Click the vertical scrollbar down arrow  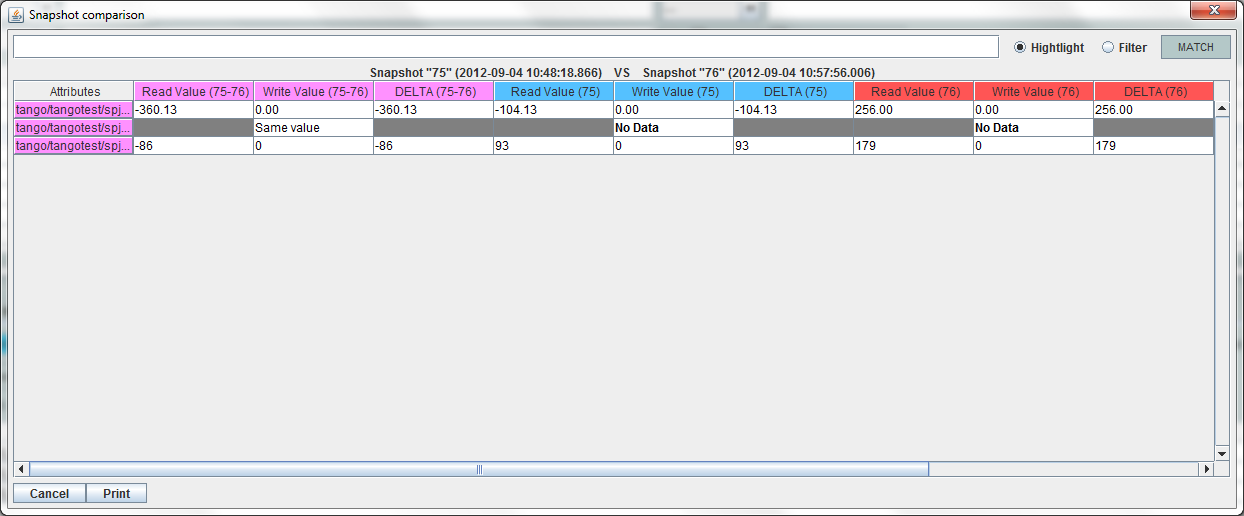(1222, 453)
